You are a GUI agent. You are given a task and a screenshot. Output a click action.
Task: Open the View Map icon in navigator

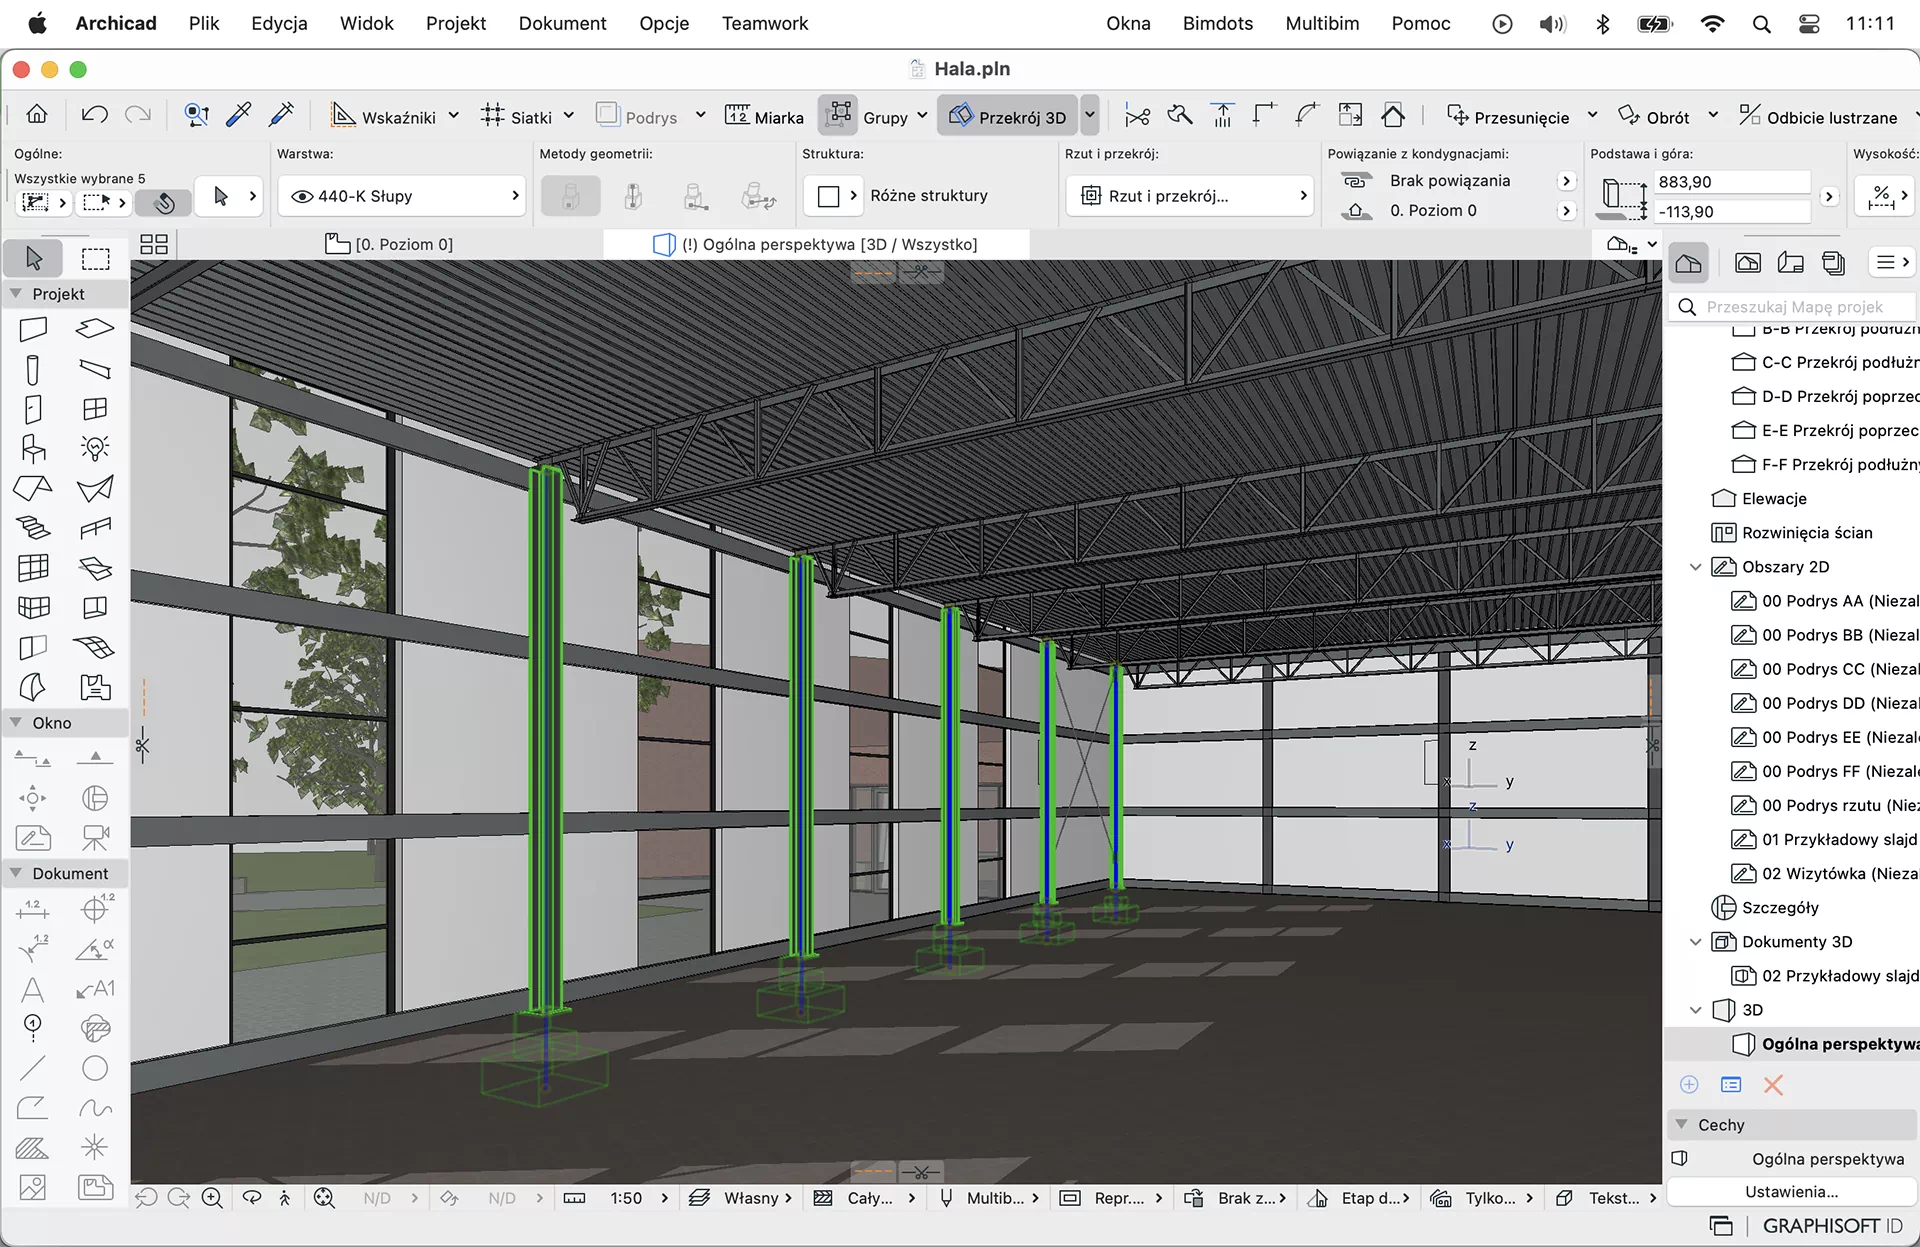coord(1748,263)
